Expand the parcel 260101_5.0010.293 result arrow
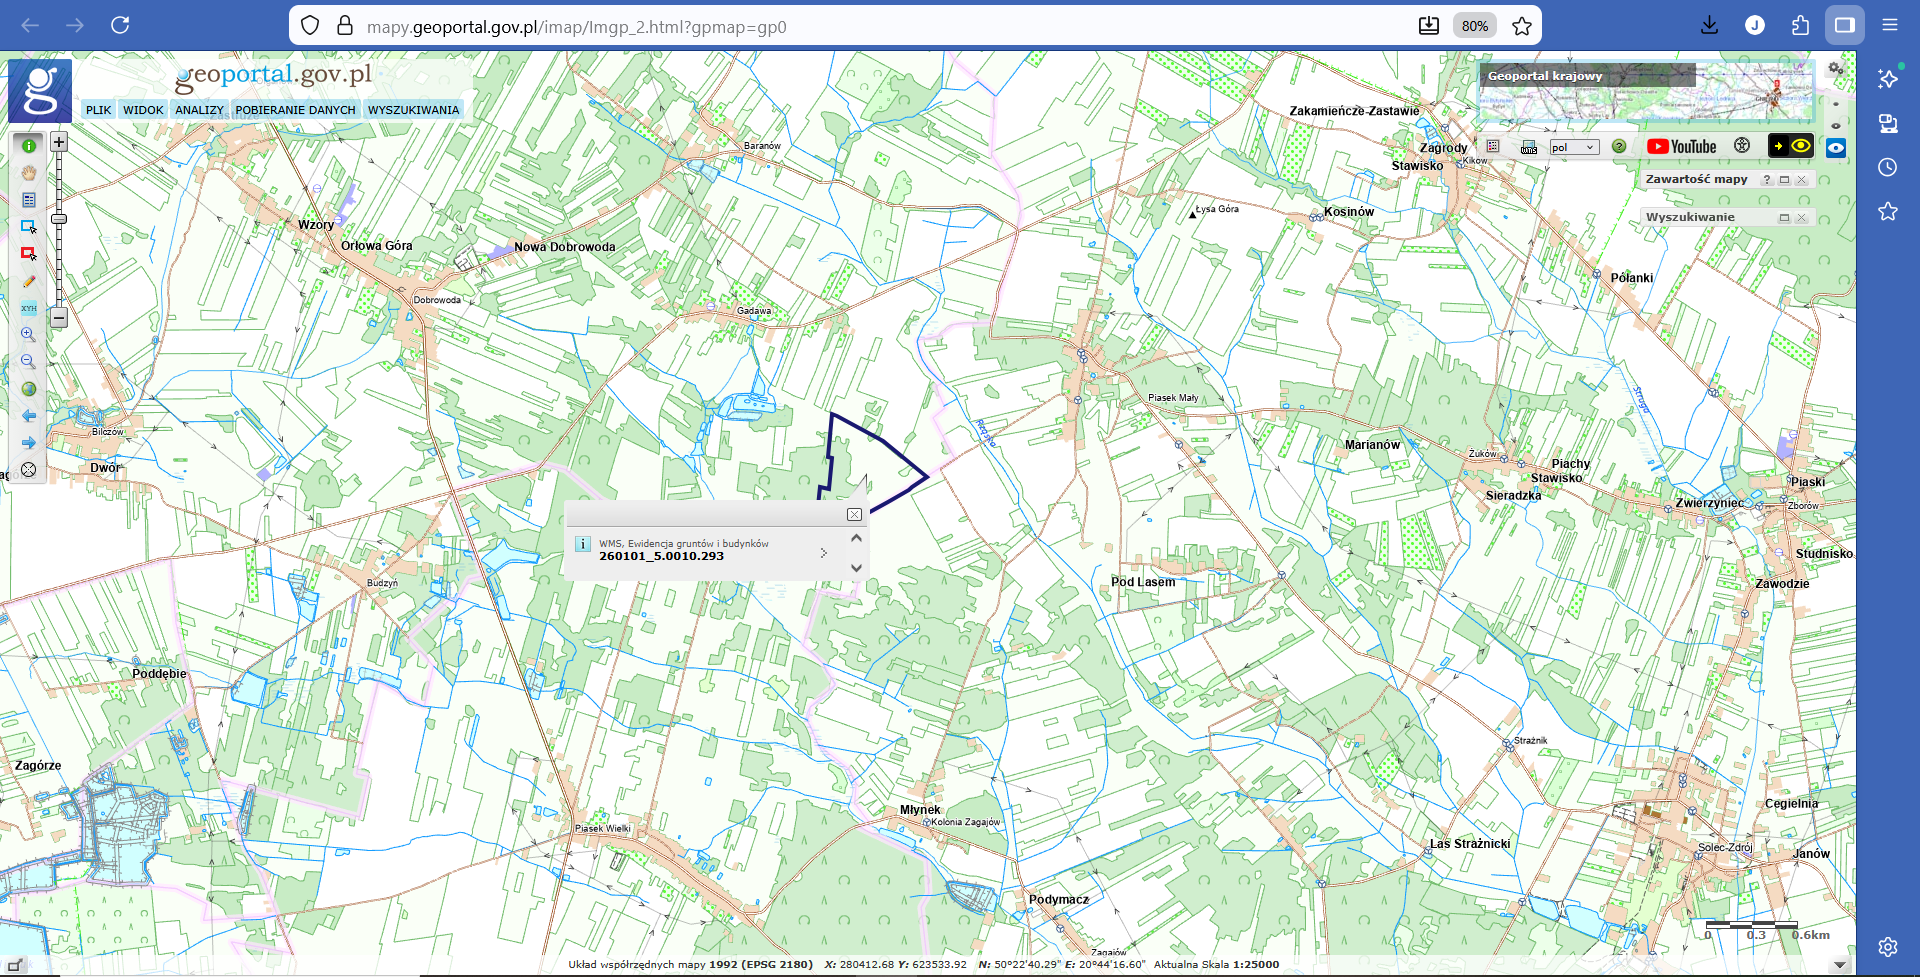Image resolution: width=1920 pixels, height=977 pixels. [x=824, y=553]
